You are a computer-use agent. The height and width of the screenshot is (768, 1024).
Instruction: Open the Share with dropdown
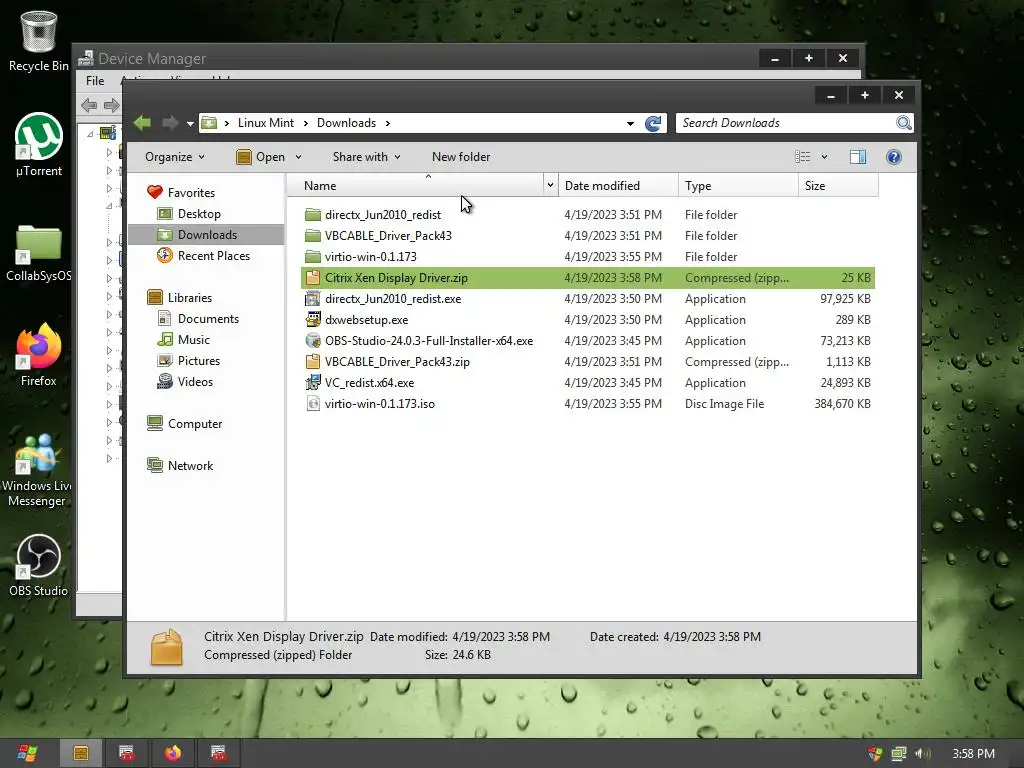click(366, 157)
